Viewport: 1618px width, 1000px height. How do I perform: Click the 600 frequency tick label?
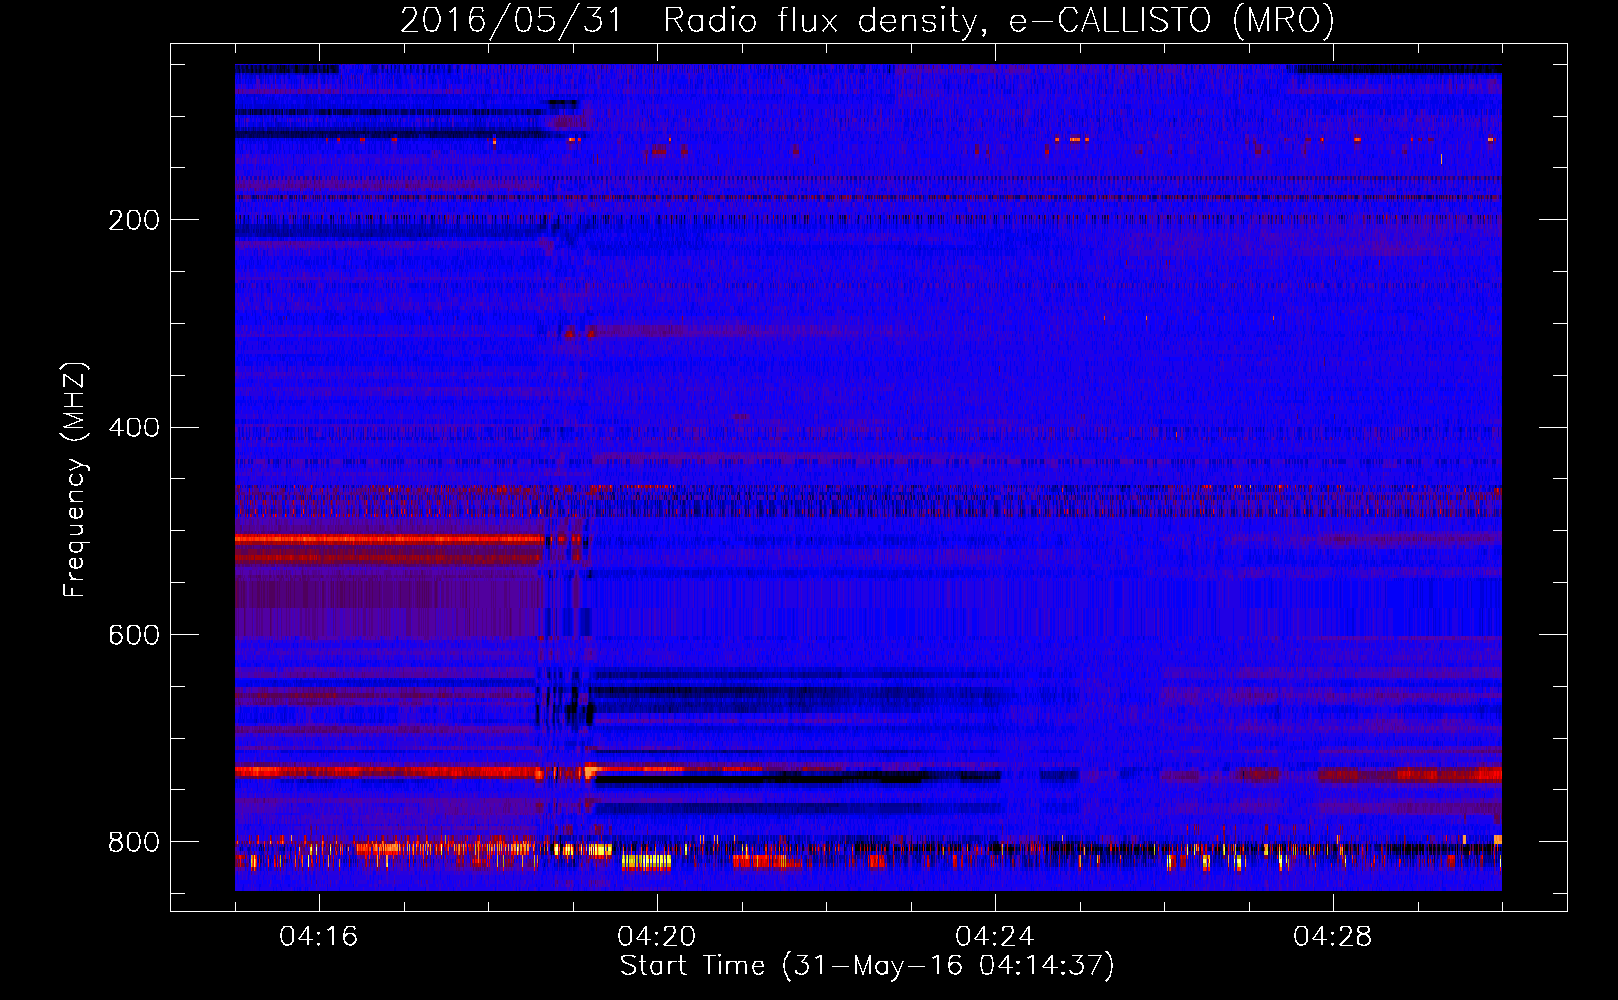134,636
